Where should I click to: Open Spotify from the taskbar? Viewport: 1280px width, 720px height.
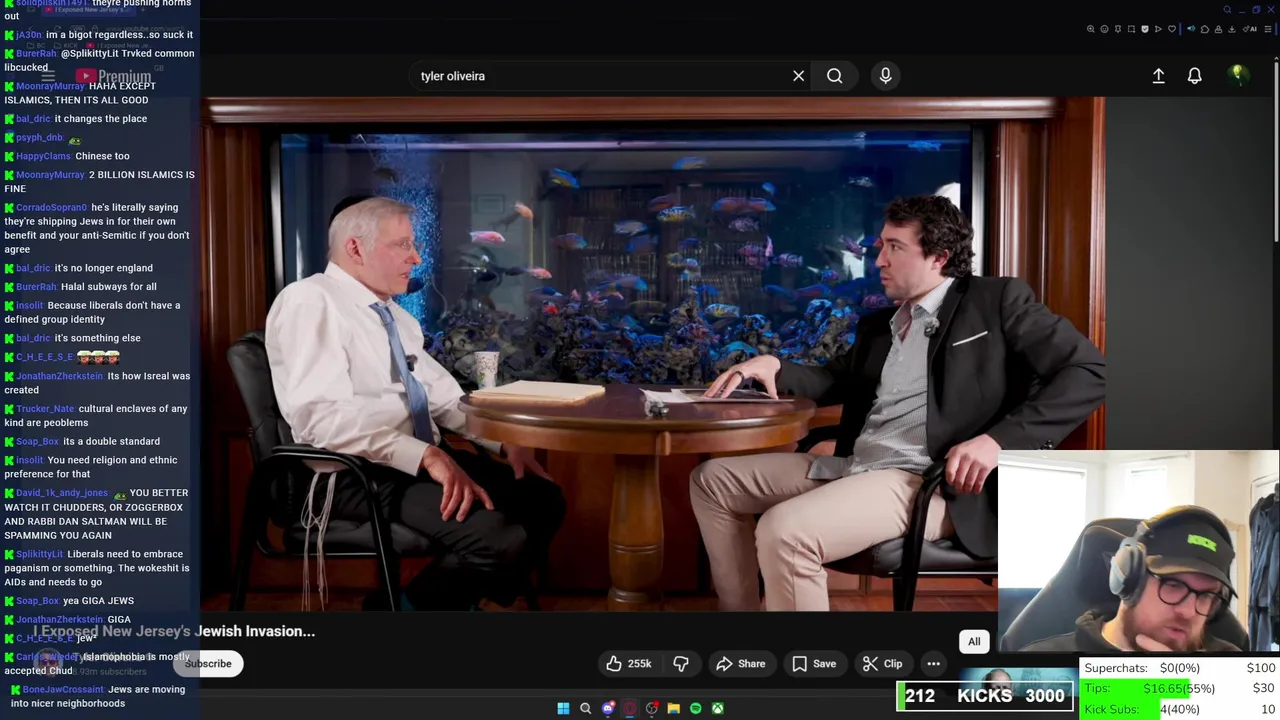(696, 708)
